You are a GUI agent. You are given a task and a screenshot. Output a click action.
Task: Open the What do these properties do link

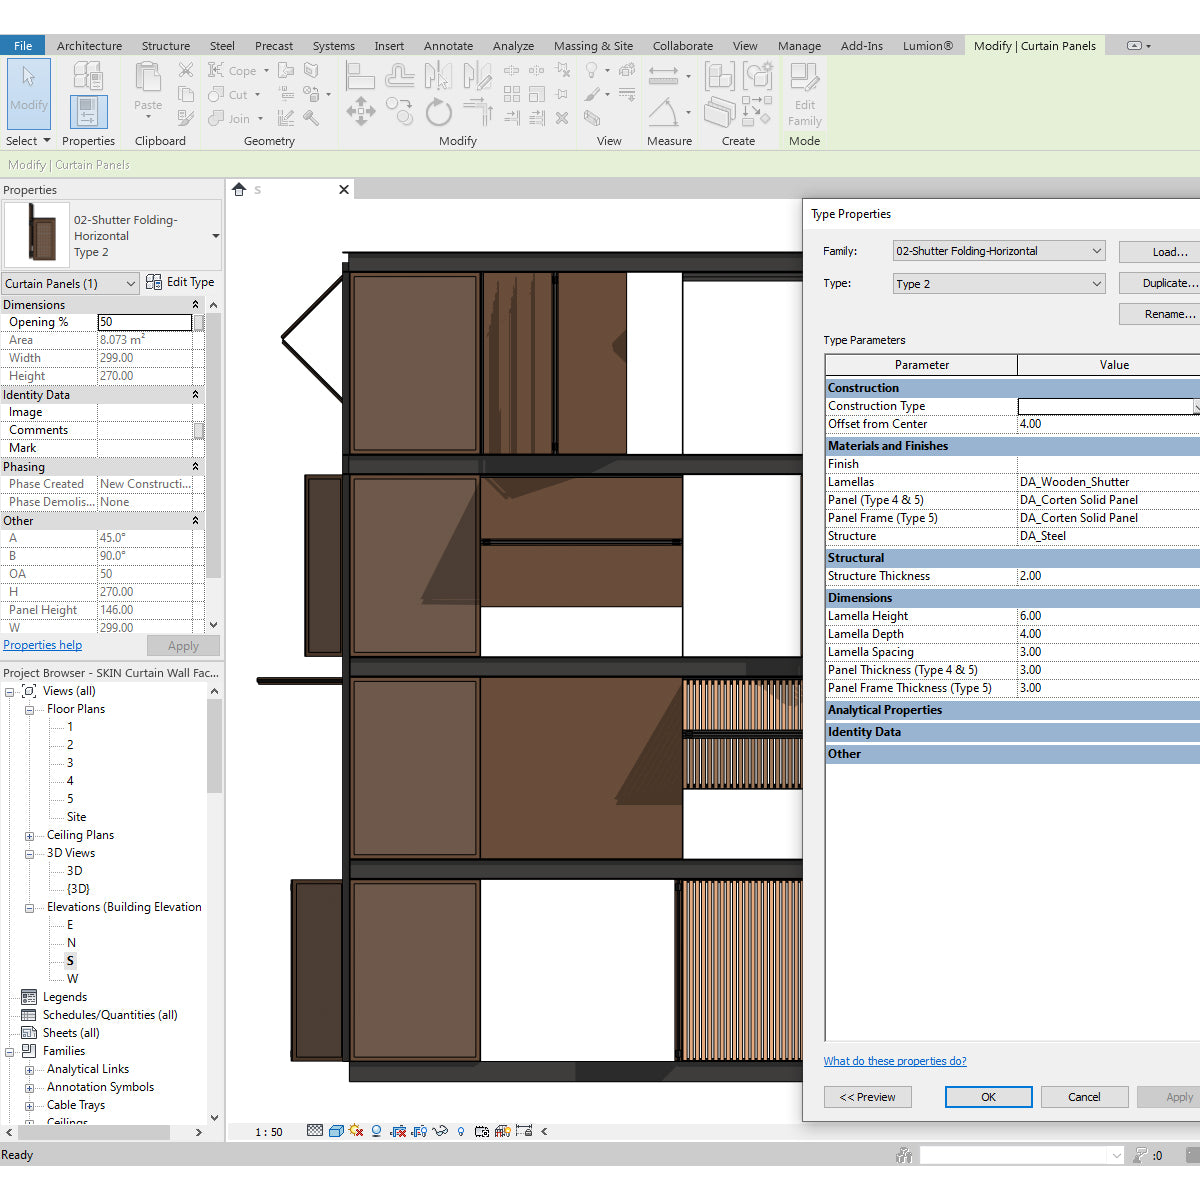click(x=894, y=1060)
